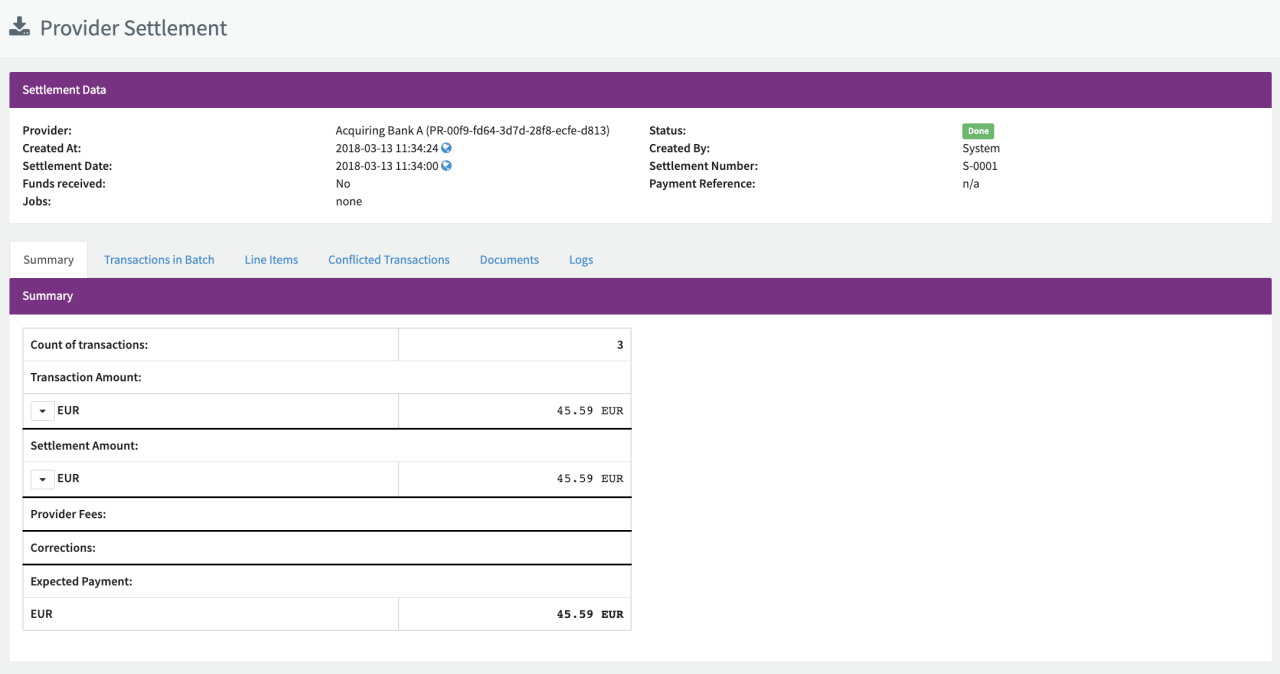Click the Expected Payment 45.59 EUR total
1280x674 pixels.
[589, 614]
